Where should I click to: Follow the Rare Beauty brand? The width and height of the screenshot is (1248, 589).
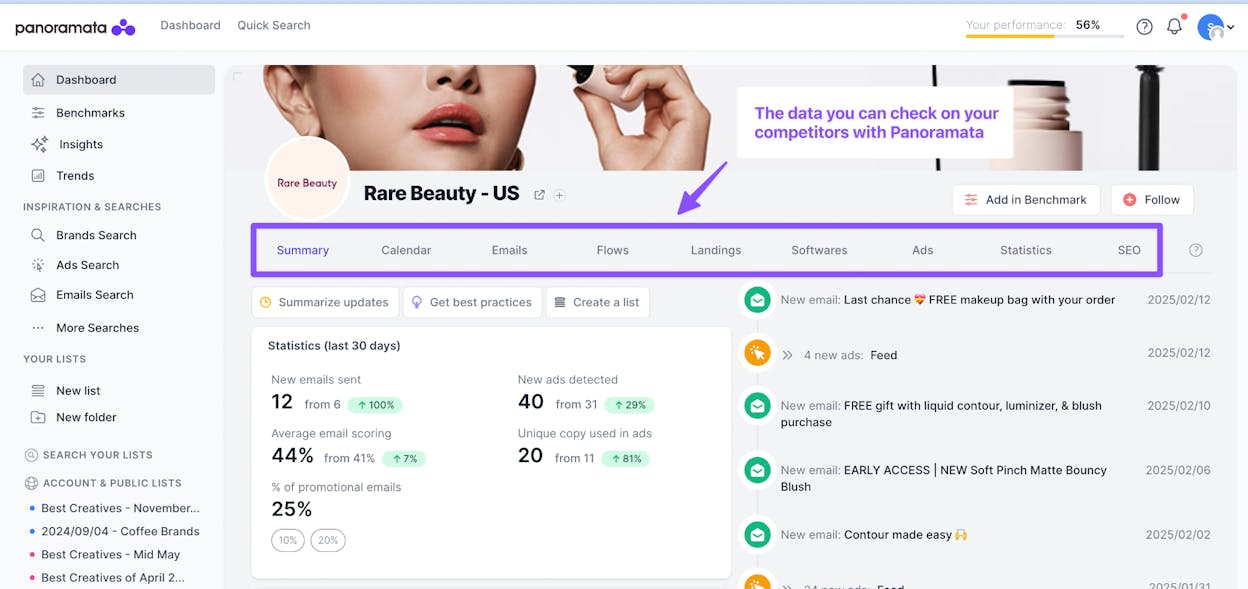(x=1152, y=200)
